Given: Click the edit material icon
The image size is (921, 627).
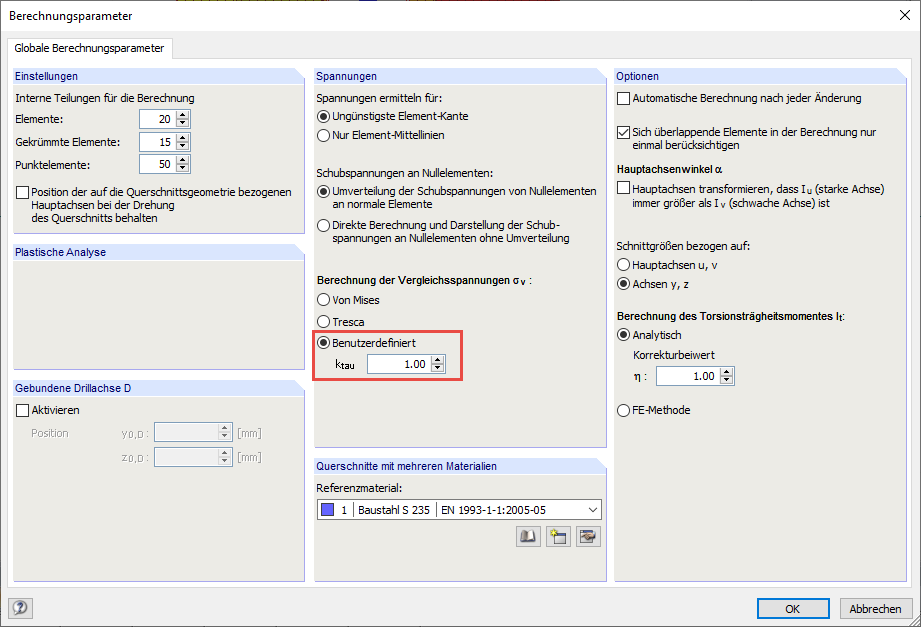Looking at the screenshot, I should click(x=588, y=536).
